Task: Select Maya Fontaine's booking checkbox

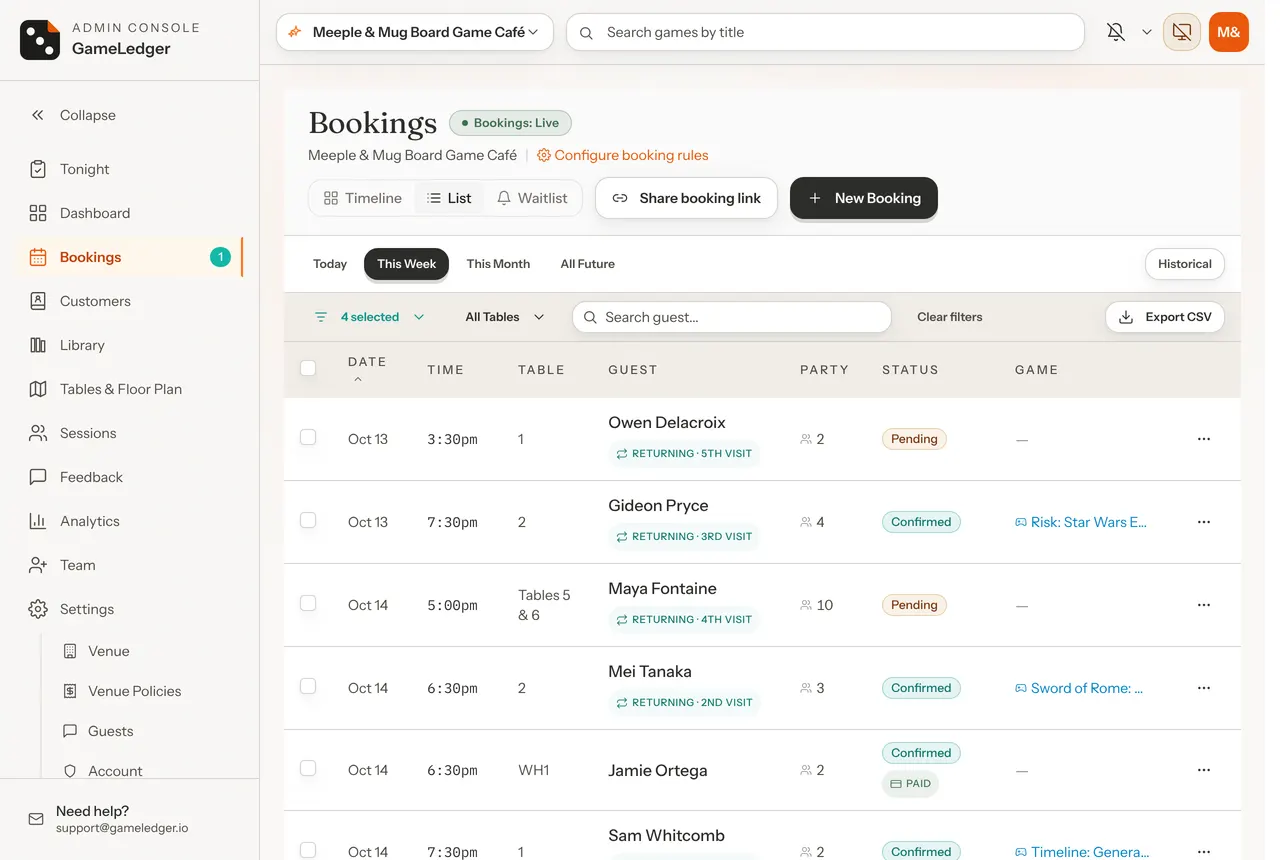Action: pyautogui.click(x=308, y=603)
